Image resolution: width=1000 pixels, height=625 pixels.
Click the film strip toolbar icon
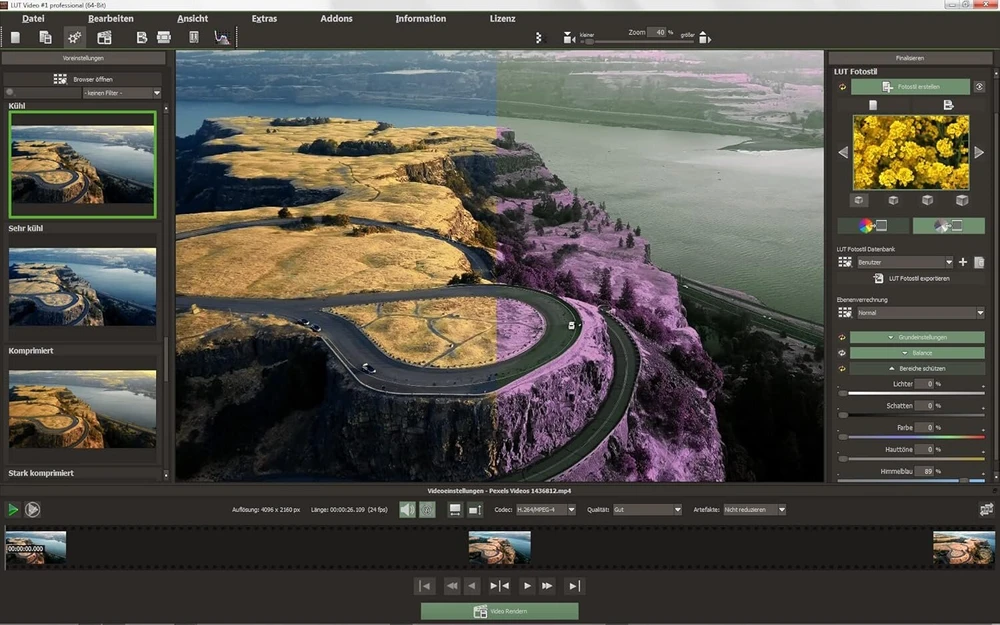pos(164,38)
